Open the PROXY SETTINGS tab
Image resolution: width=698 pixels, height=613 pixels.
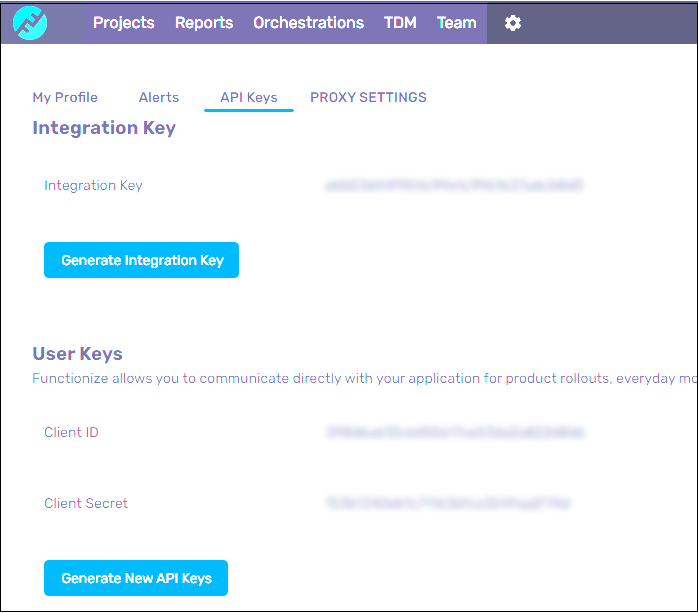point(368,97)
